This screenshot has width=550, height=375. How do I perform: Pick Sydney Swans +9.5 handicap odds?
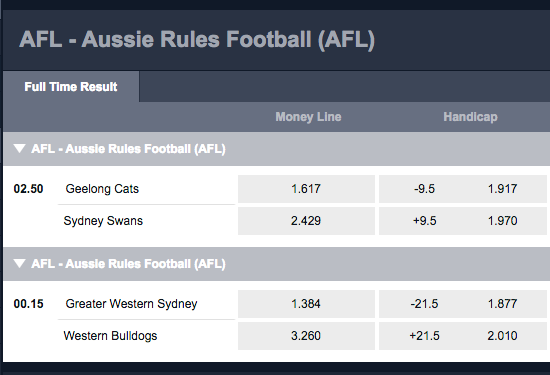tap(464, 221)
